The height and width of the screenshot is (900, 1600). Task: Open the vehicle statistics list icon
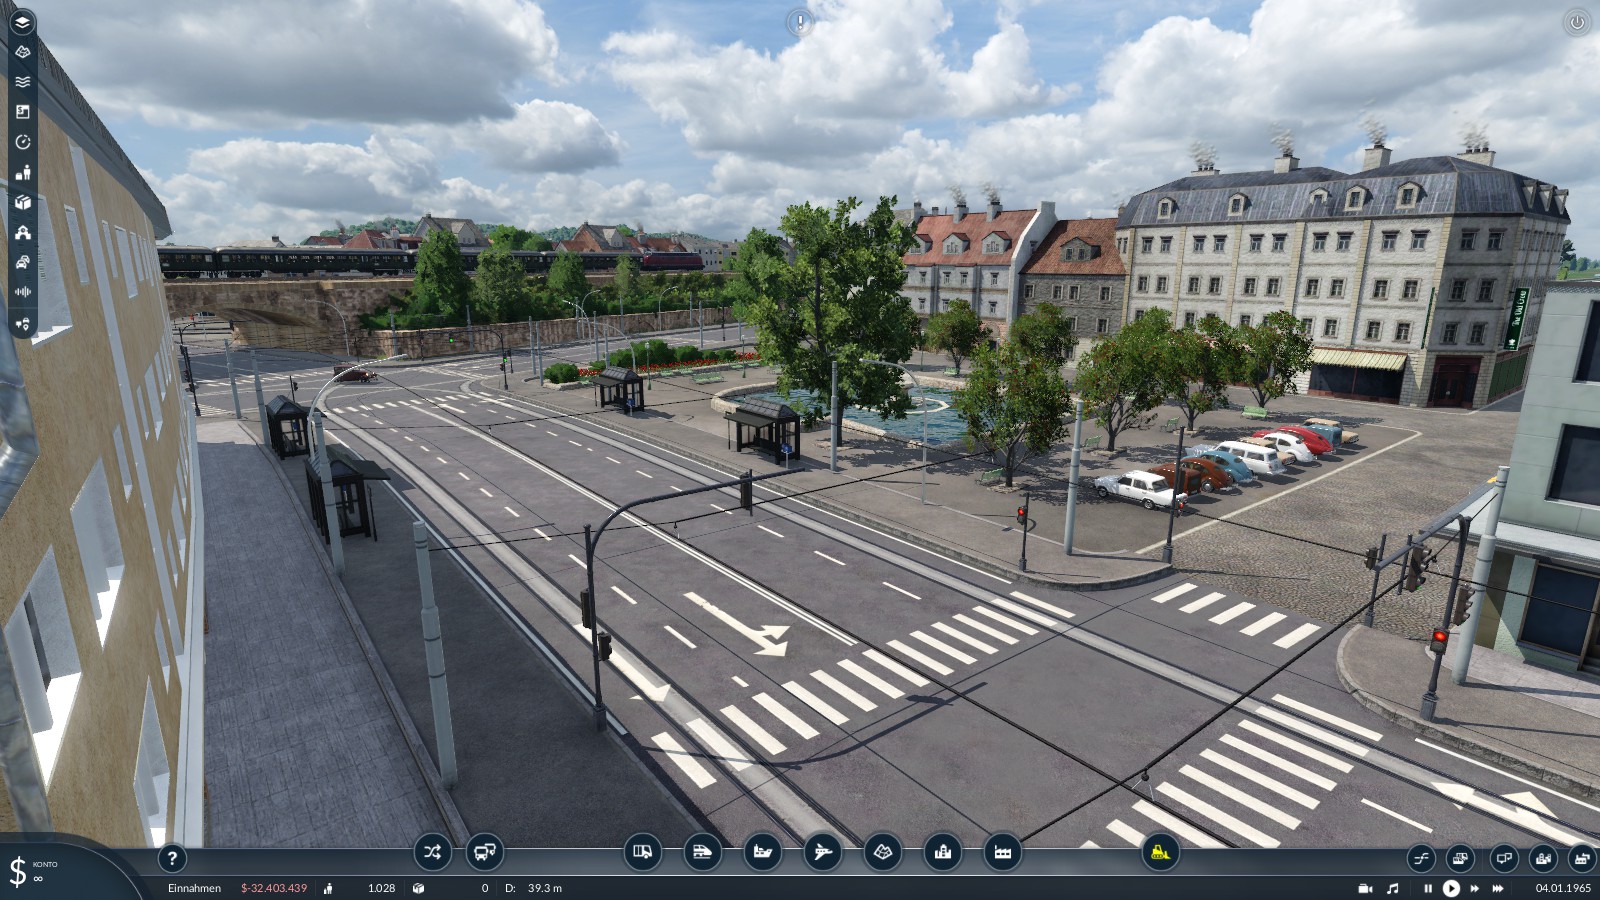pyautogui.click(x=1461, y=858)
